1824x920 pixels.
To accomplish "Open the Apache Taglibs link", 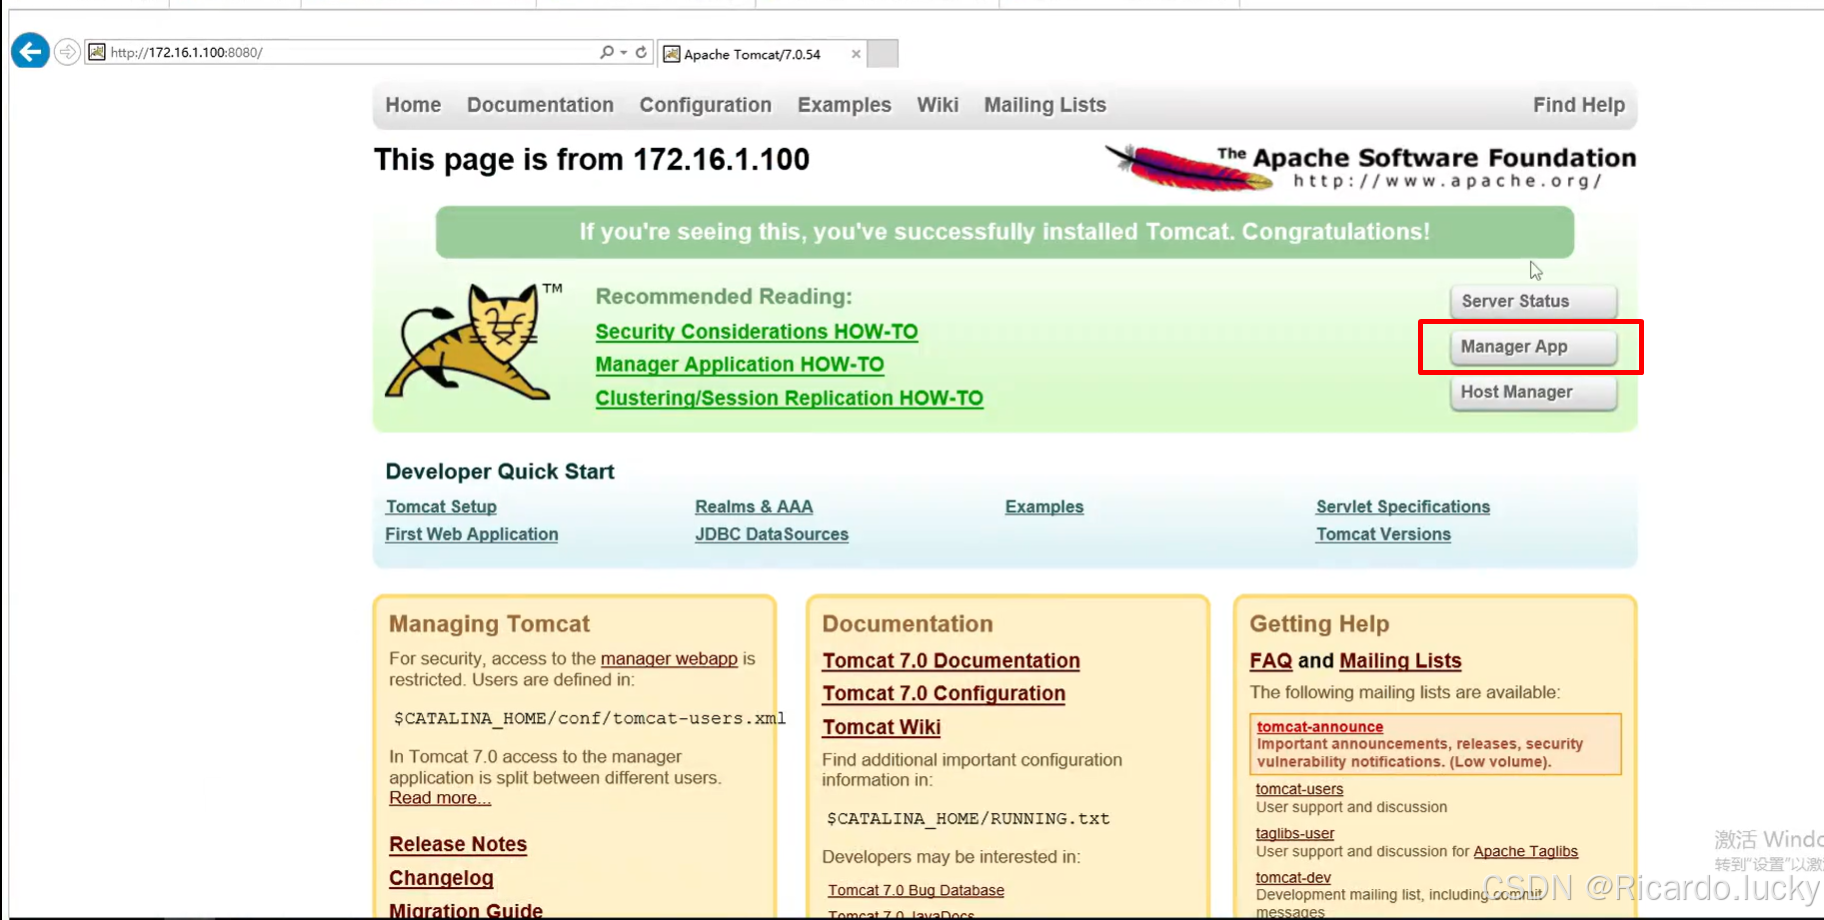I will pos(1525,851).
